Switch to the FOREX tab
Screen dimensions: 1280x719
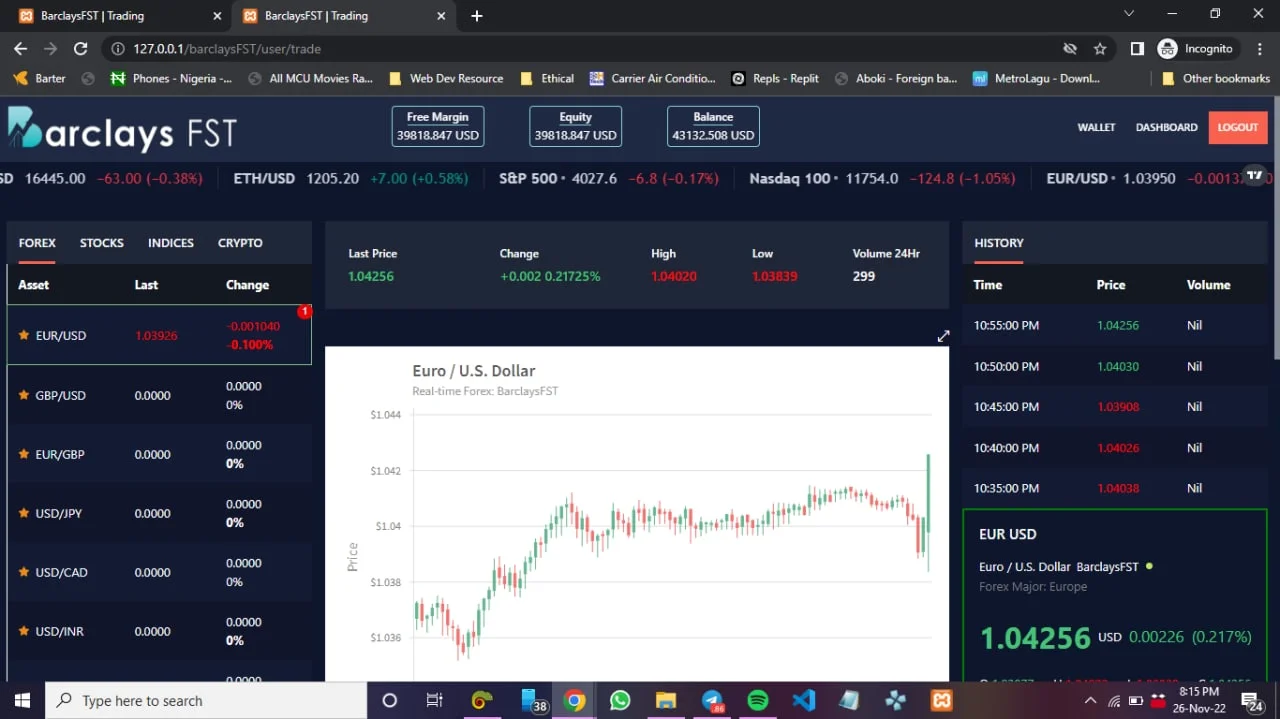point(37,243)
